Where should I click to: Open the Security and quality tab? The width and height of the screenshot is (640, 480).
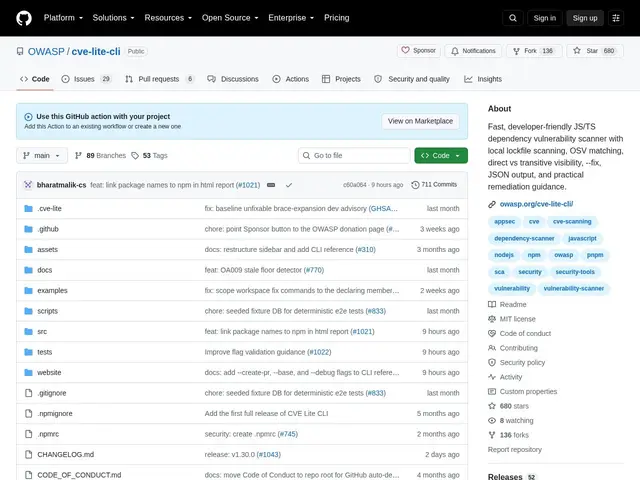412,79
